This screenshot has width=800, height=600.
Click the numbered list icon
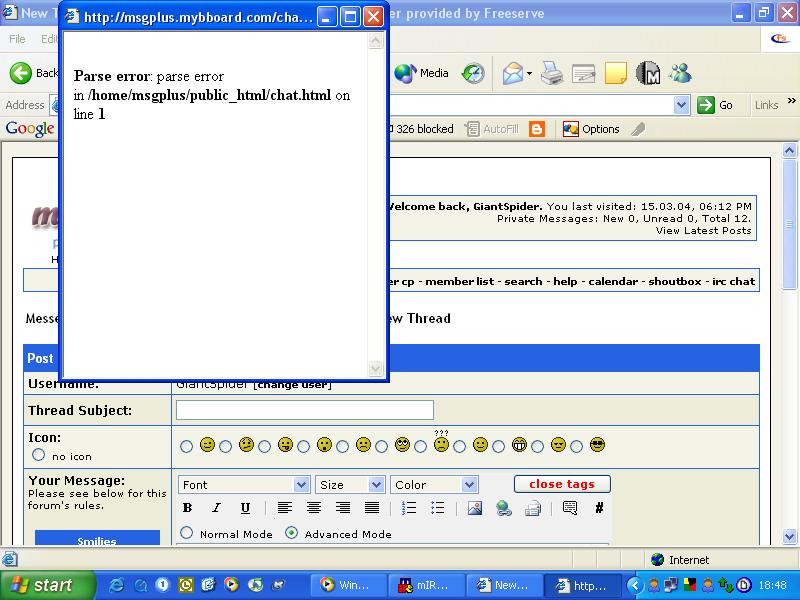[x=408, y=508]
